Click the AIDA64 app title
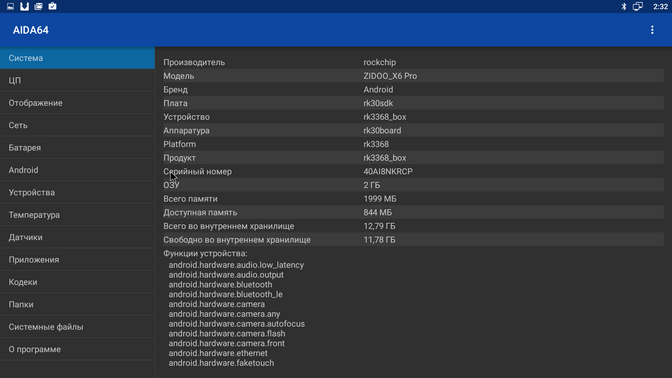The height and width of the screenshot is (378, 672). tap(30, 30)
